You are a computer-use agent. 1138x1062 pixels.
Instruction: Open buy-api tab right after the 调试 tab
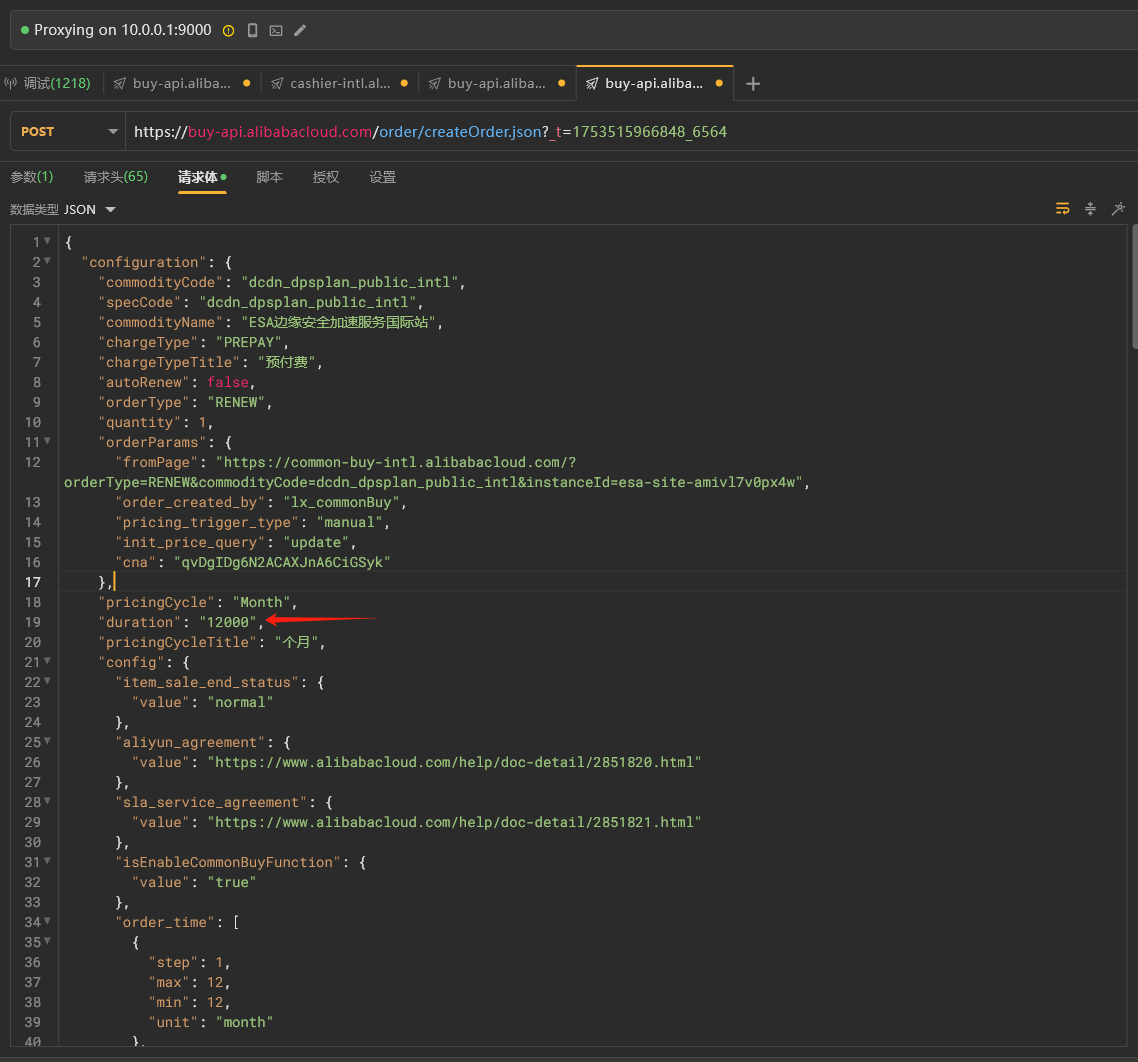181,83
